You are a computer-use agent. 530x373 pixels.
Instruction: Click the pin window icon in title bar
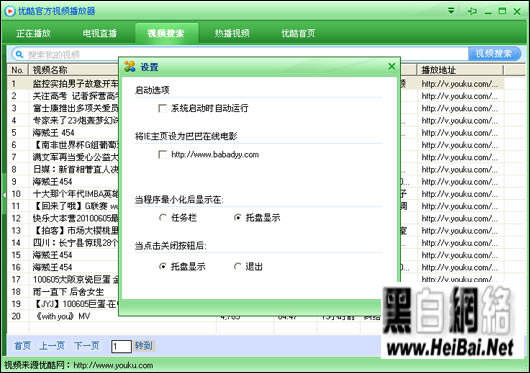[x=472, y=11]
